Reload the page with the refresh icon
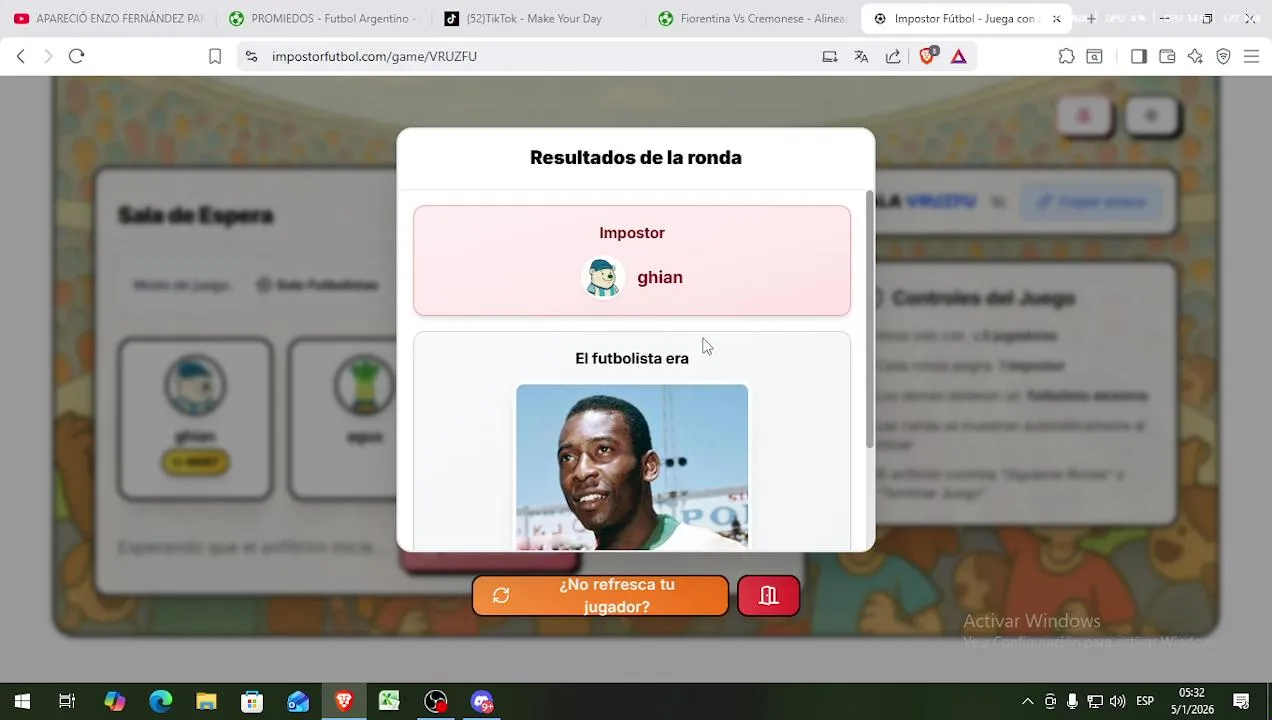 click(x=76, y=57)
